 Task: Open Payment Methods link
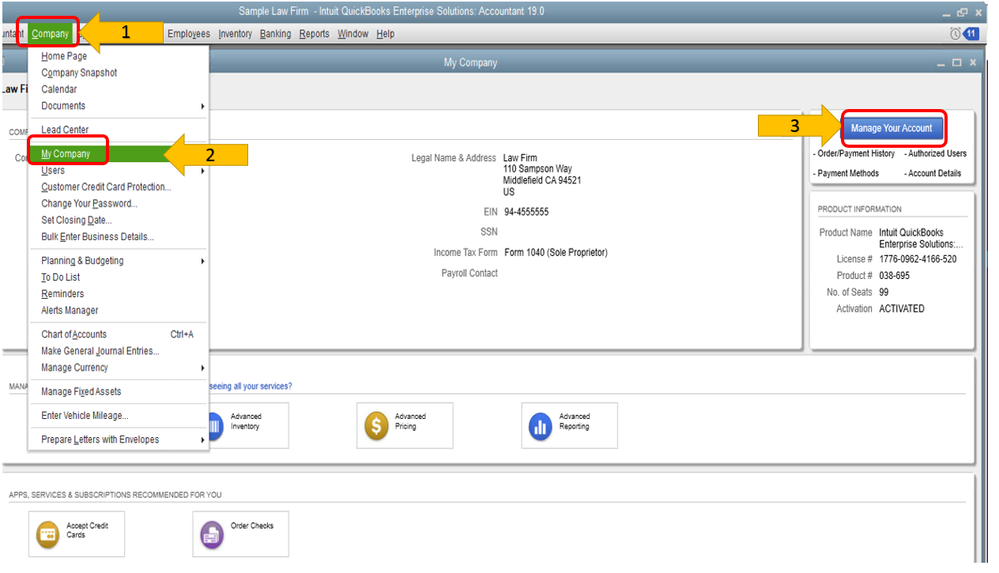click(x=846, y=173)
